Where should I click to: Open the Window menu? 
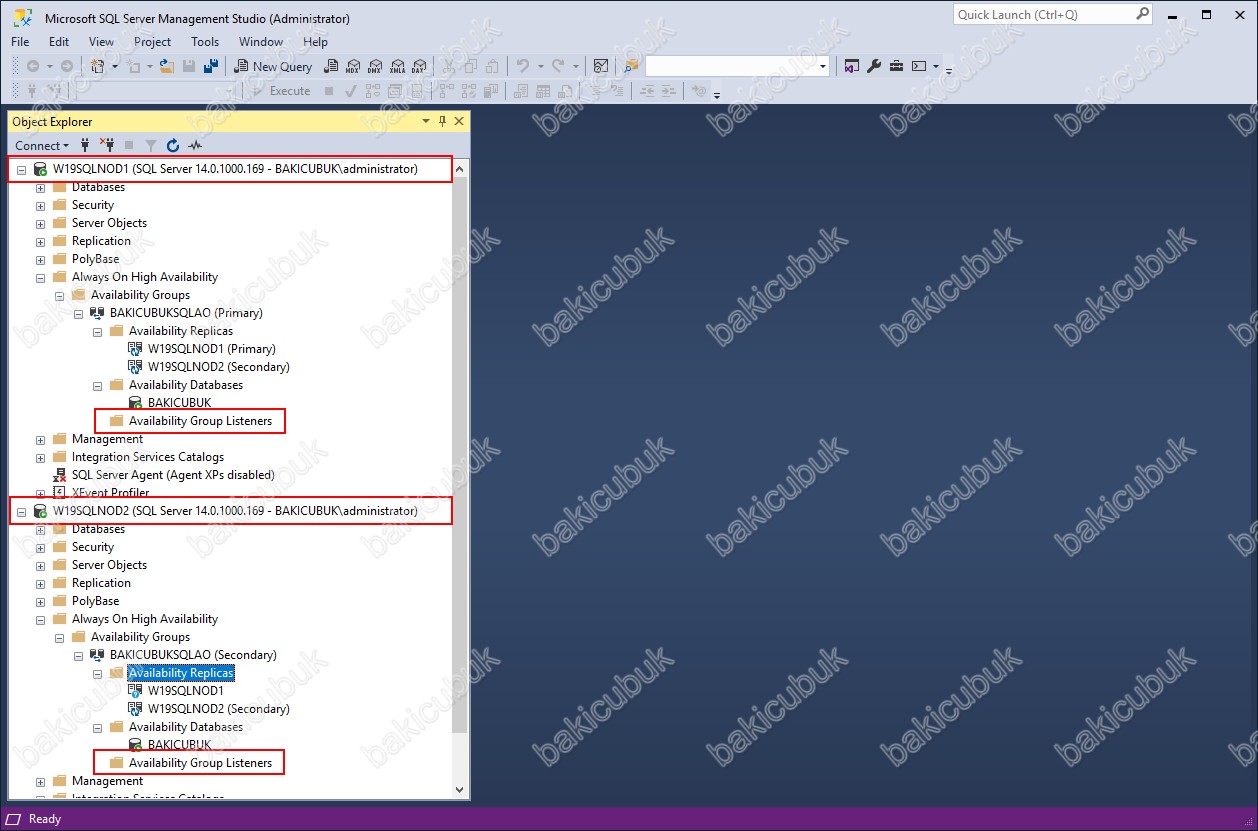point(261,42)
